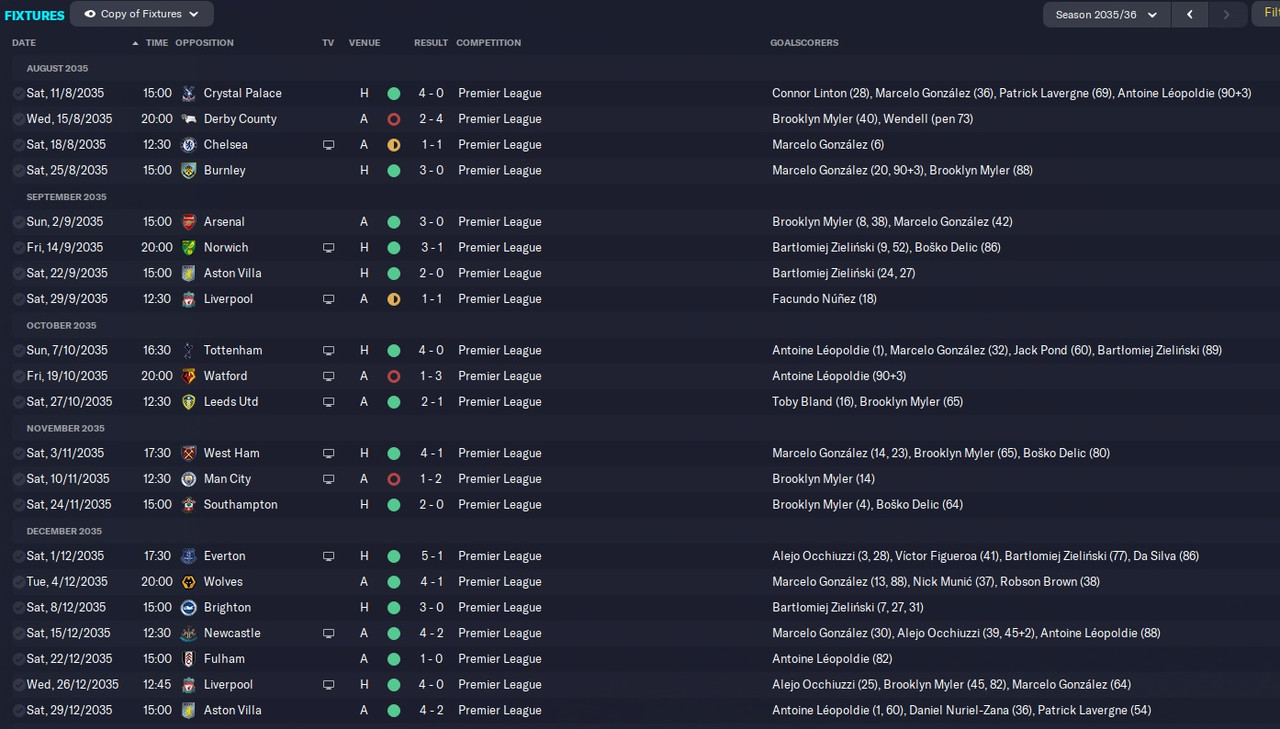This screenshot has height=729, width=1280.
Task: Click goalscorers text 'Facundo Núñez (18)'
Action: coord(824,299)
